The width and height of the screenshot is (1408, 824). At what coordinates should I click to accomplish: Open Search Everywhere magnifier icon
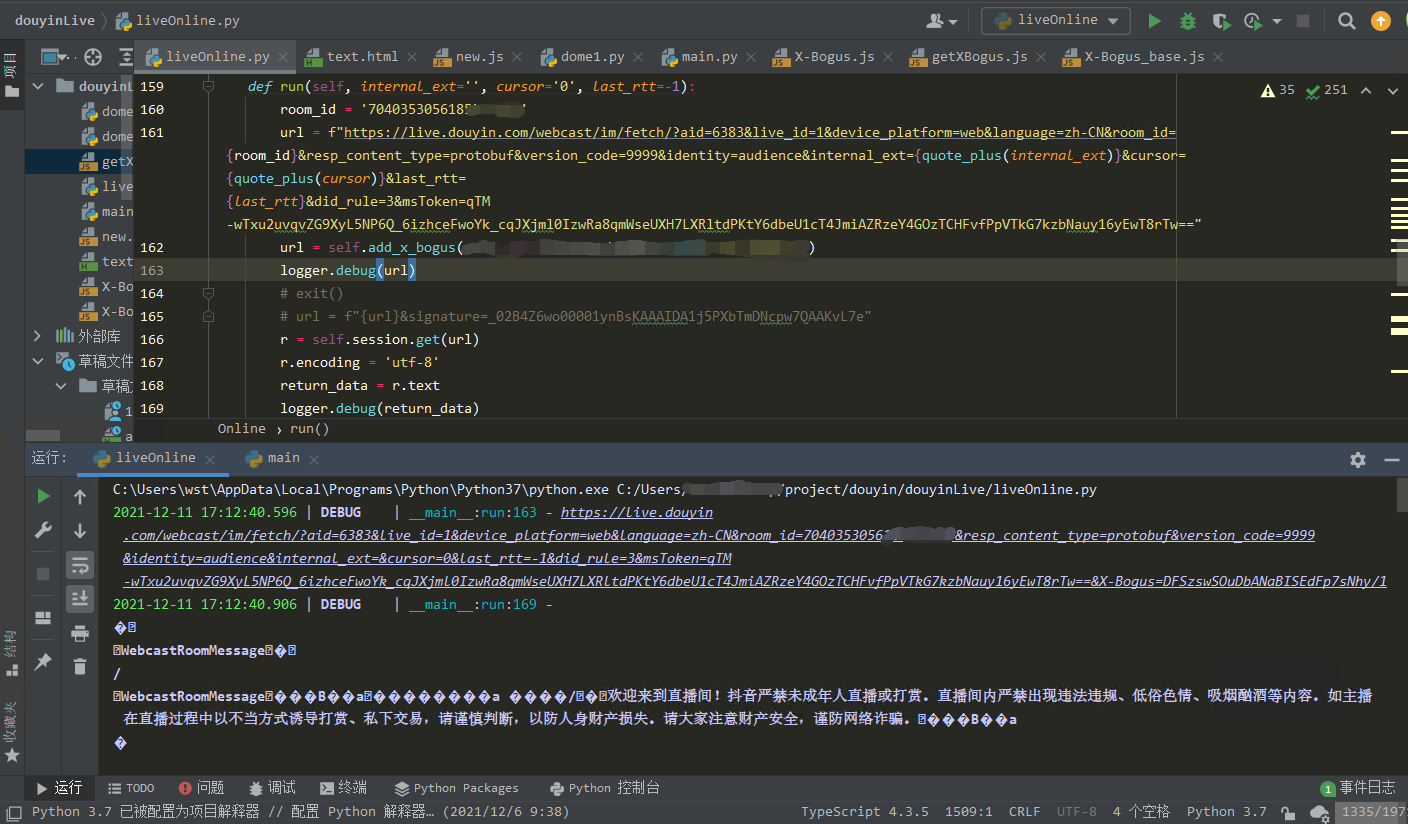coord(1347,21)
